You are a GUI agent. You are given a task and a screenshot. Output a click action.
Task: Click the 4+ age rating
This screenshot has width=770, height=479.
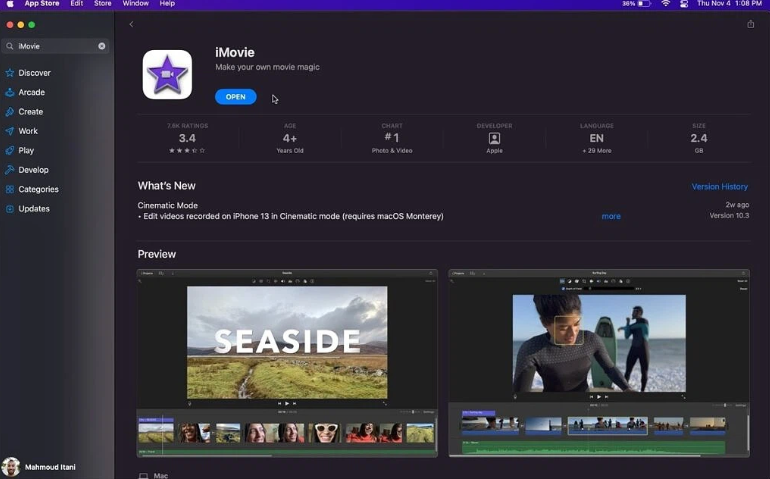(x=290, y=139)
